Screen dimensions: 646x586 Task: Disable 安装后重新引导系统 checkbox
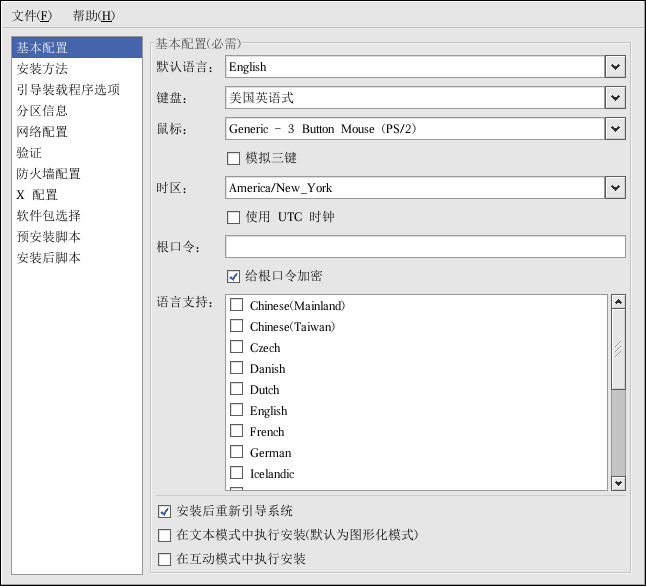(x=166, y=511)
